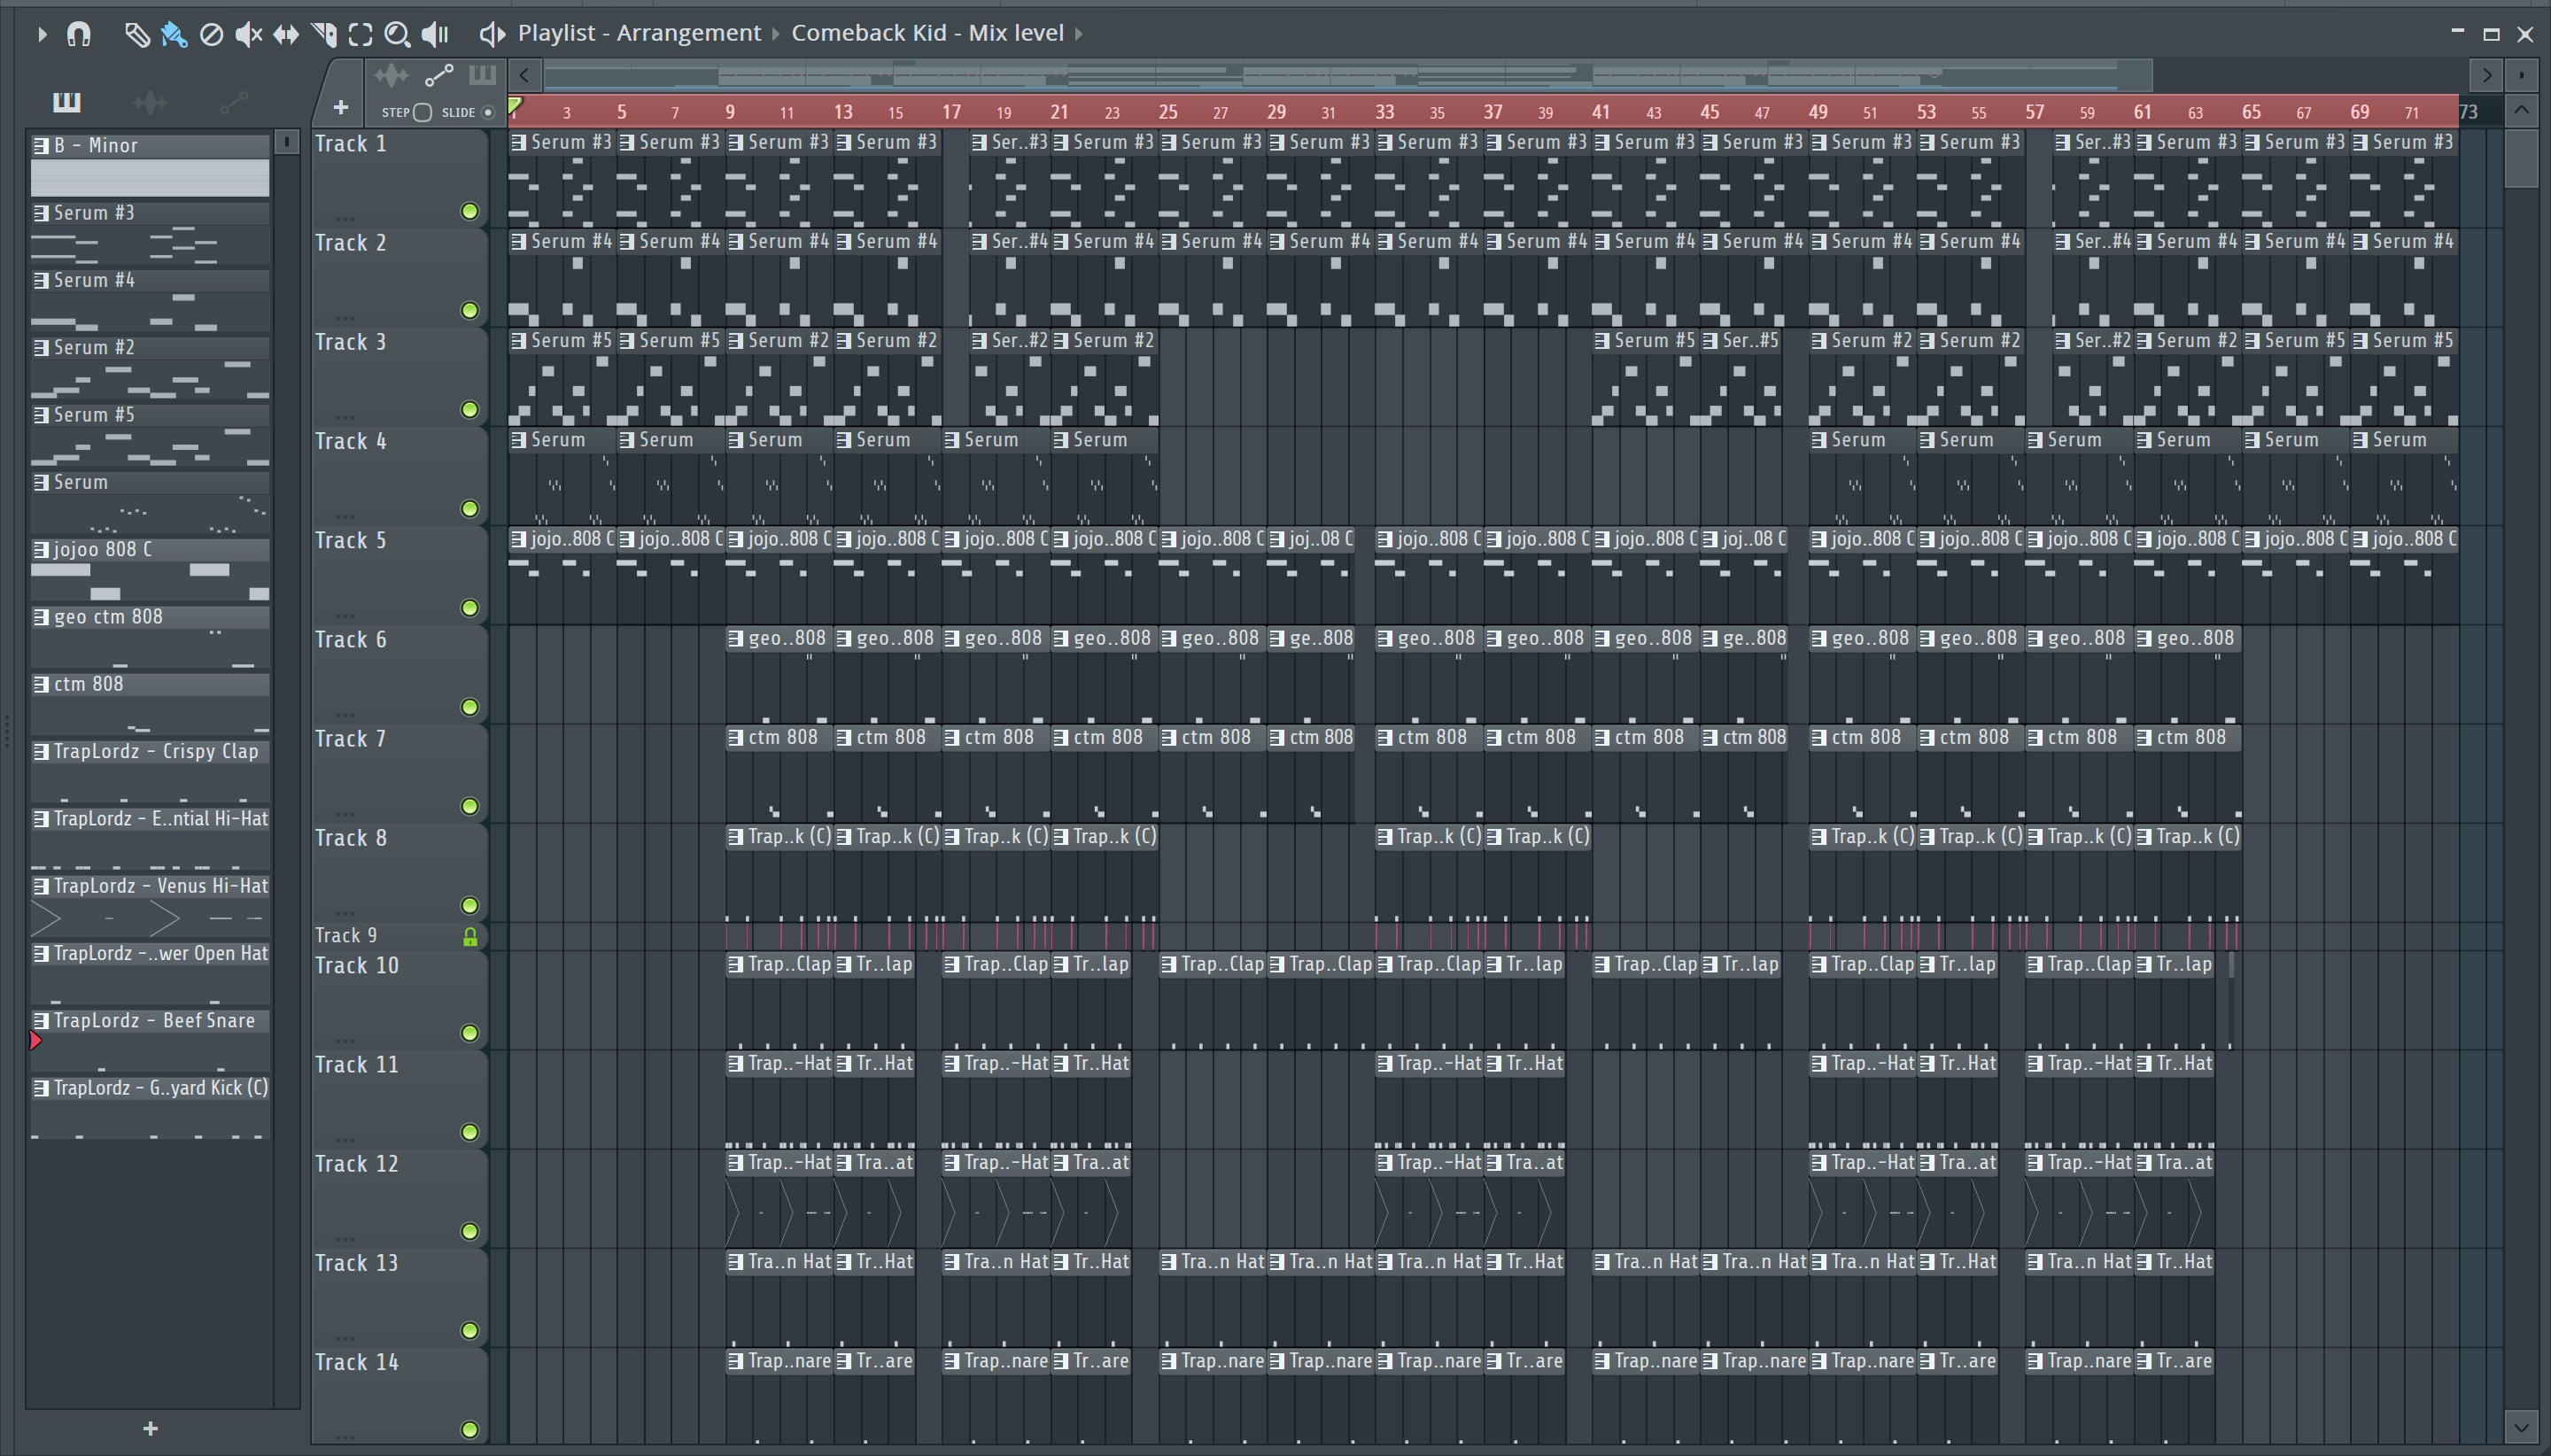The height and width of the screenshot is (1456, 2551).
Task: Click the picker panel scrollbar handle
Action: [x=287, y=142]
